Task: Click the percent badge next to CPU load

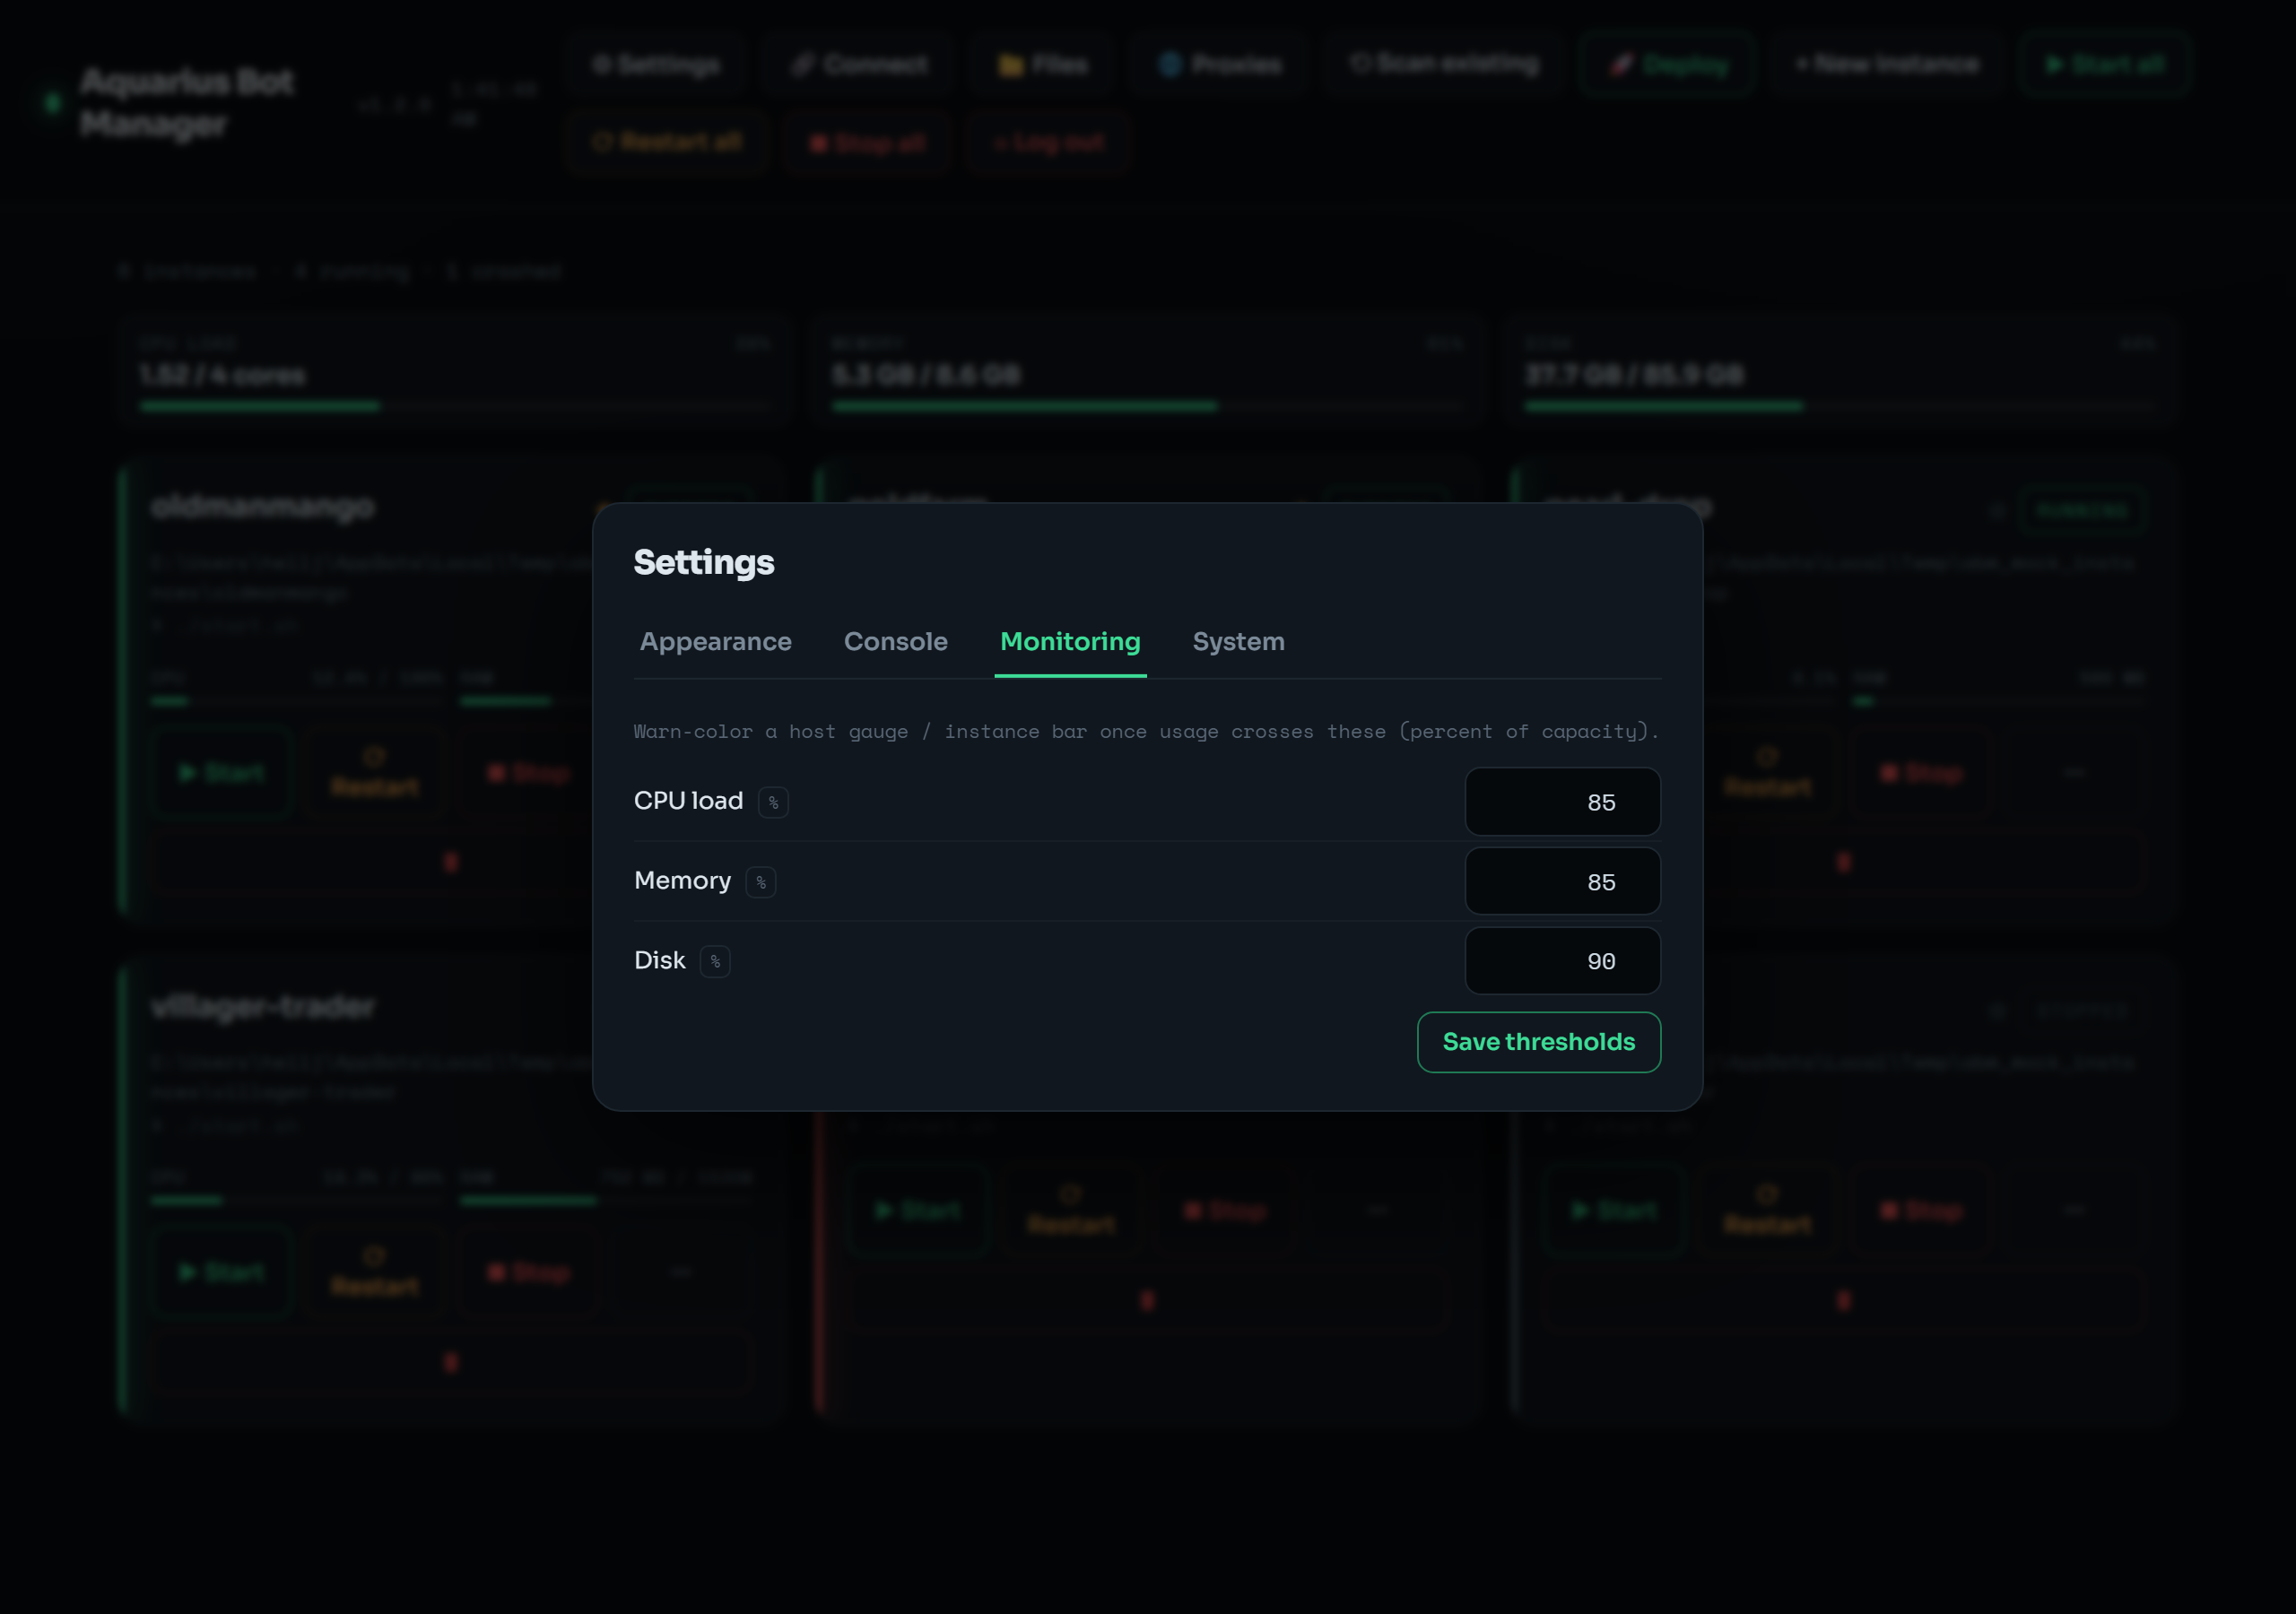Action: [x=773, y=802]
